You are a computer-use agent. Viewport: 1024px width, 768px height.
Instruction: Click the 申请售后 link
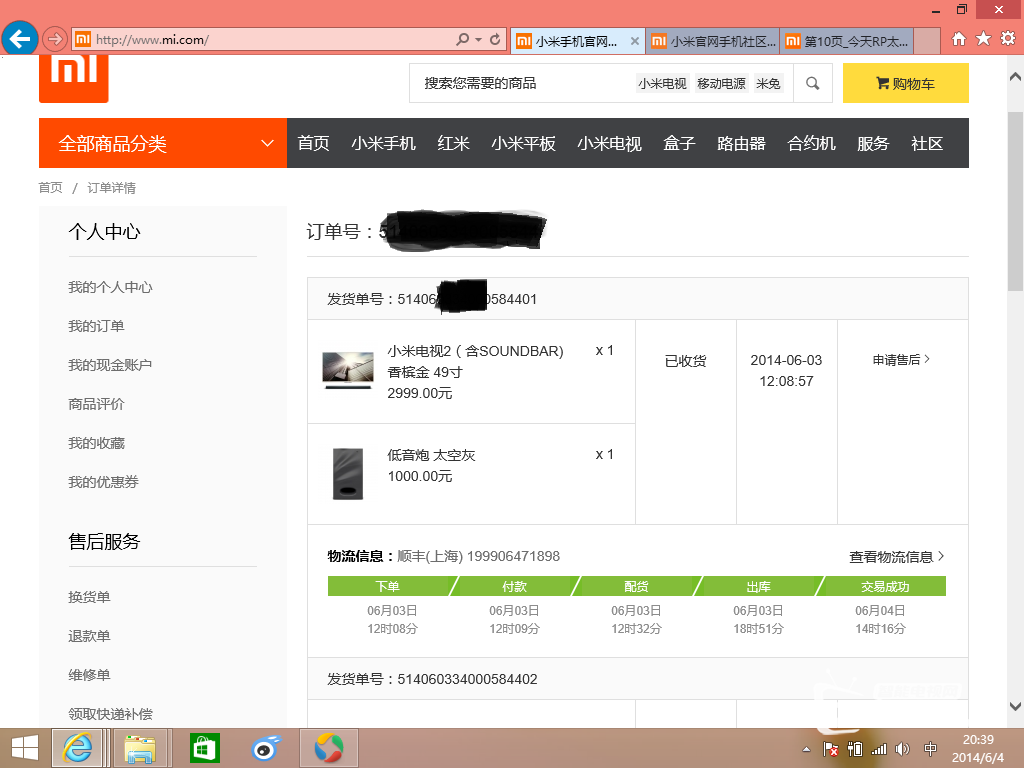(901, 360)
